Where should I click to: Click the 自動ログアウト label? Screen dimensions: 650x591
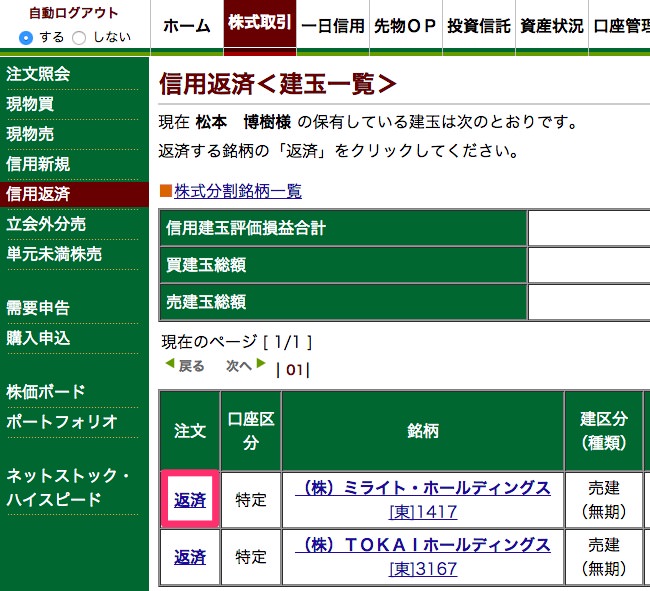(74, 13)
